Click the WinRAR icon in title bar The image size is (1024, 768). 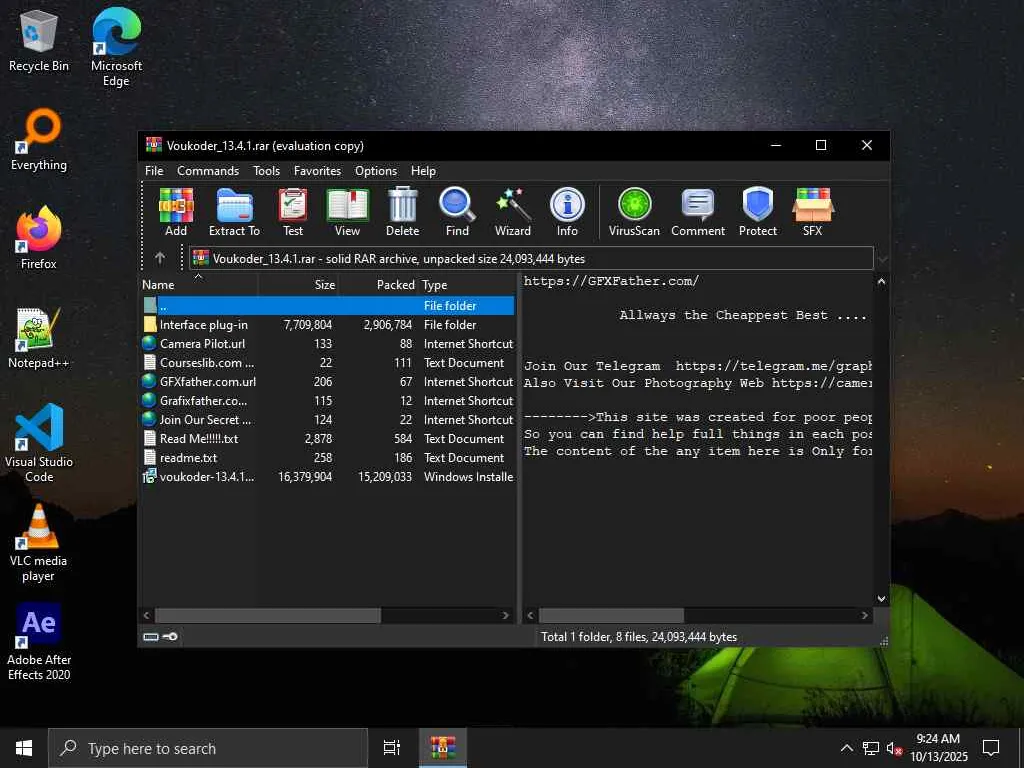pos(154,145)
